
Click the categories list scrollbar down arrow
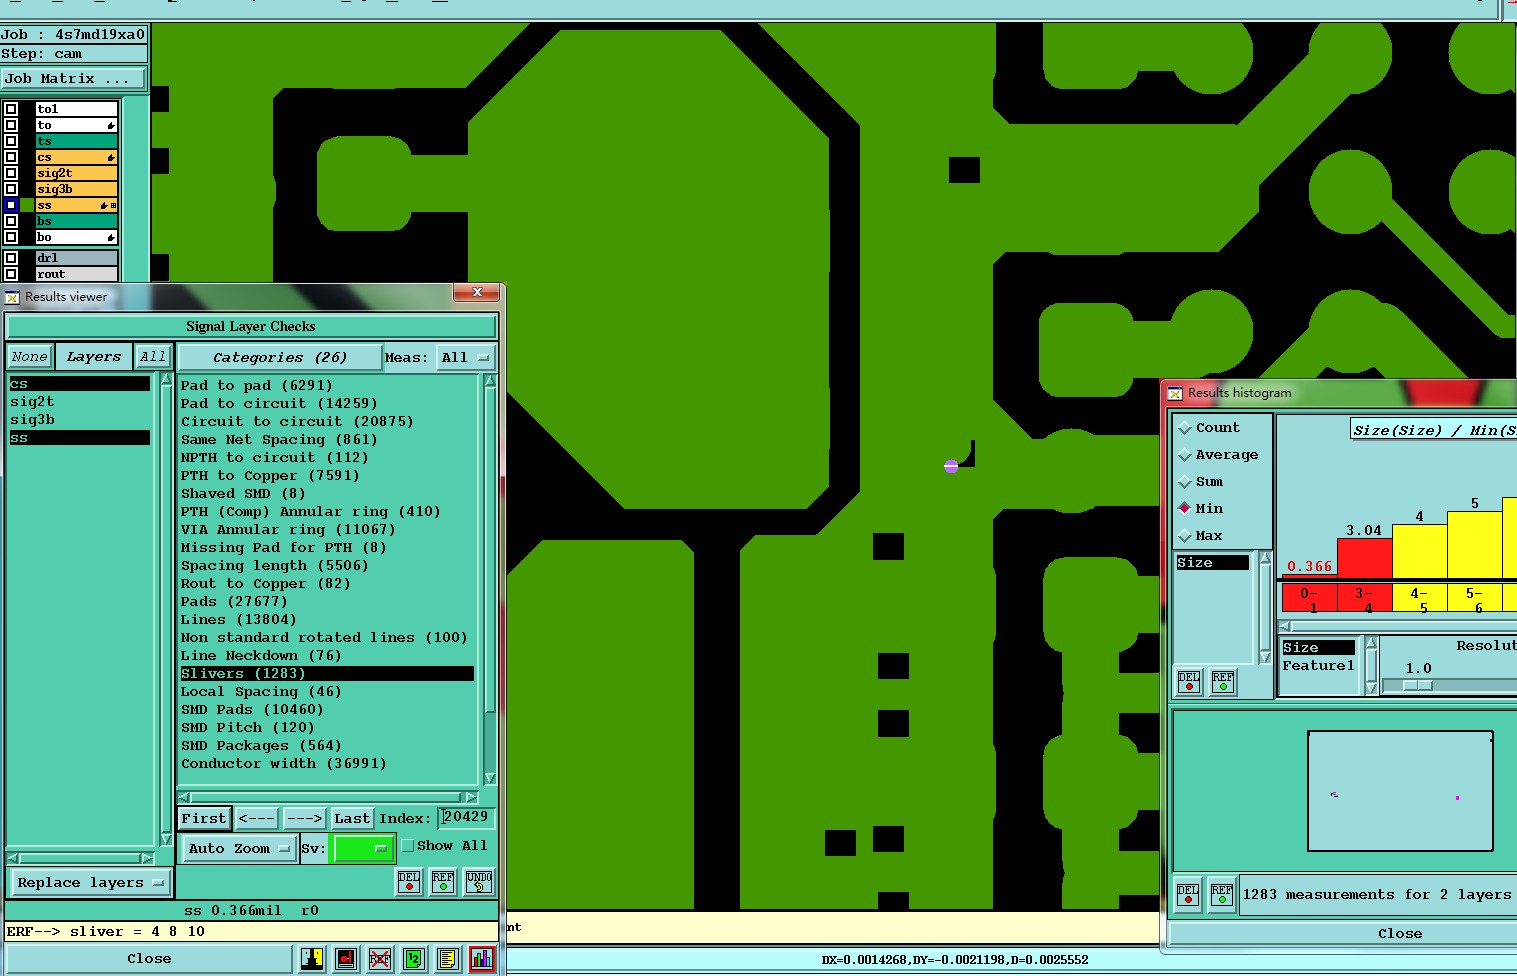coord(490,779)
